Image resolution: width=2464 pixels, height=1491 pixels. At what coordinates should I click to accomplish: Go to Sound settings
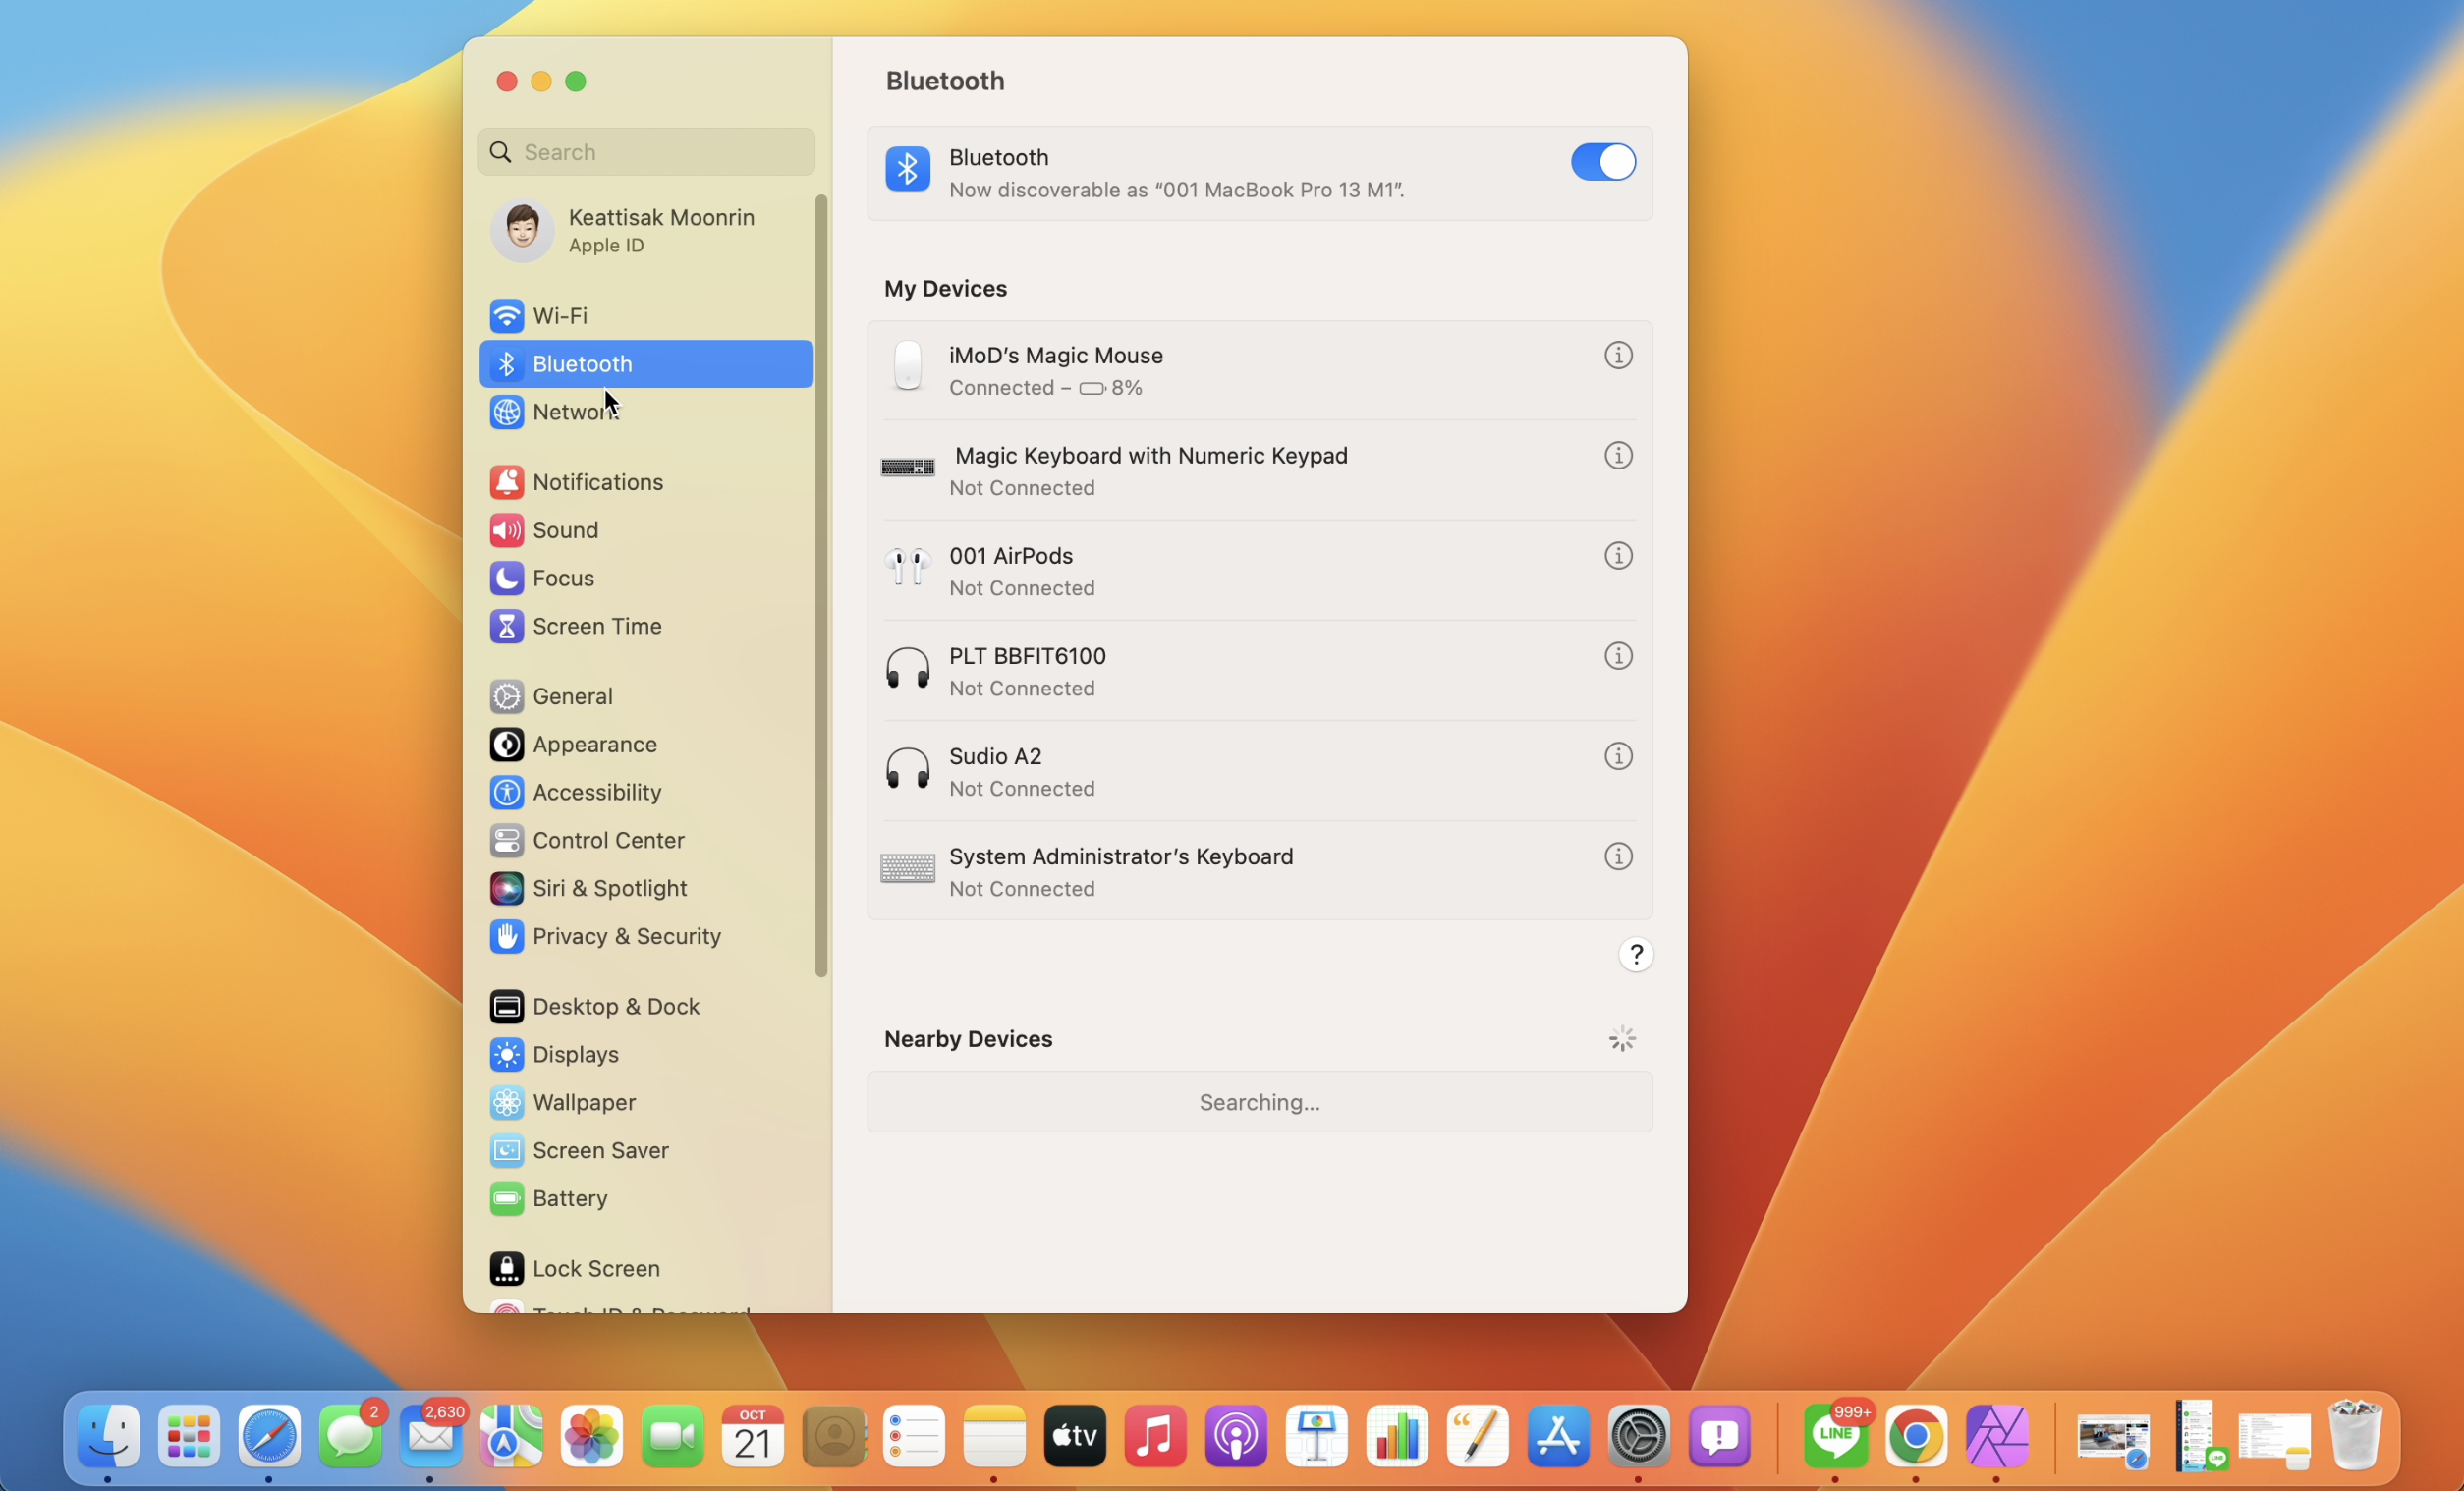565,530
